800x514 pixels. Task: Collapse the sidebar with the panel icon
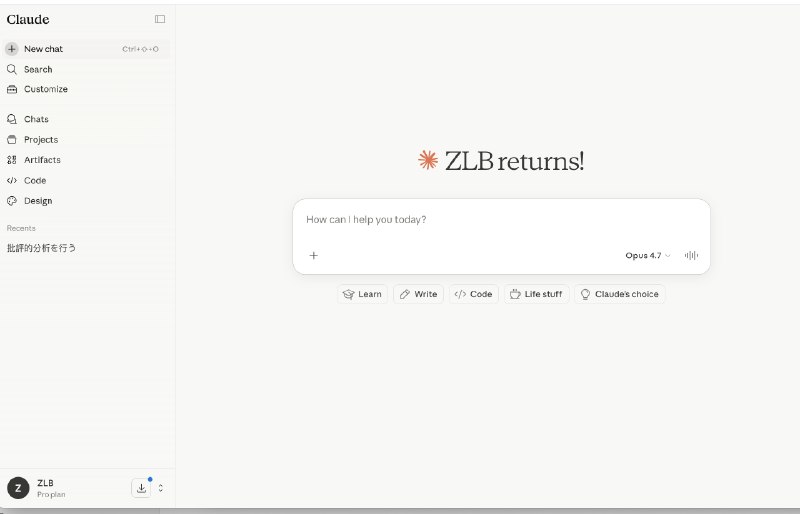[x=160, y=19]
